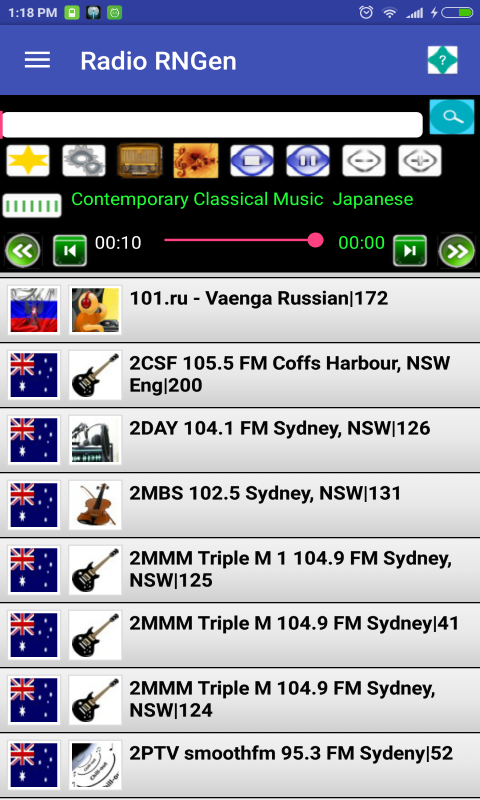The height and width of the screenshot is (800, 480).
Task: Select the music notes genre icon
Action: coord(196,160)
